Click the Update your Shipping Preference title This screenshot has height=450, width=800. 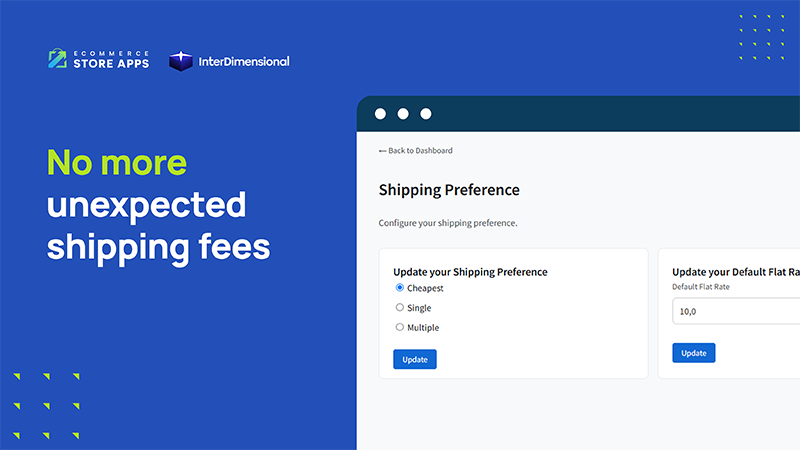coord(470,272)
